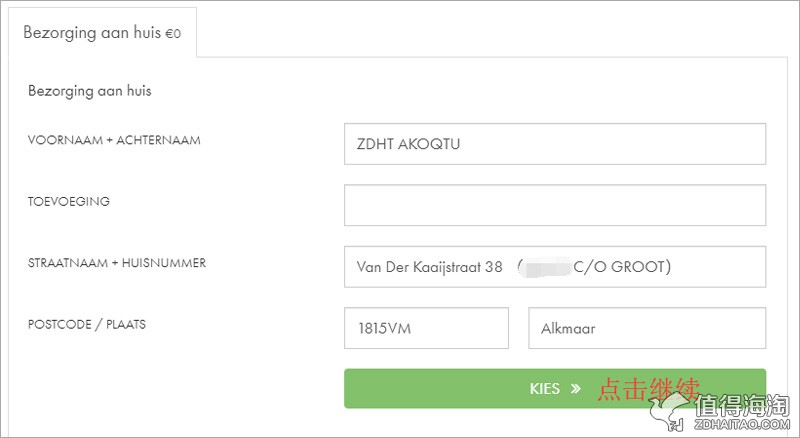Select the postcode field showing 1815VM
The height and width of the screenshot is (438, 800).
pyautogui.click(x=427, y=328)
